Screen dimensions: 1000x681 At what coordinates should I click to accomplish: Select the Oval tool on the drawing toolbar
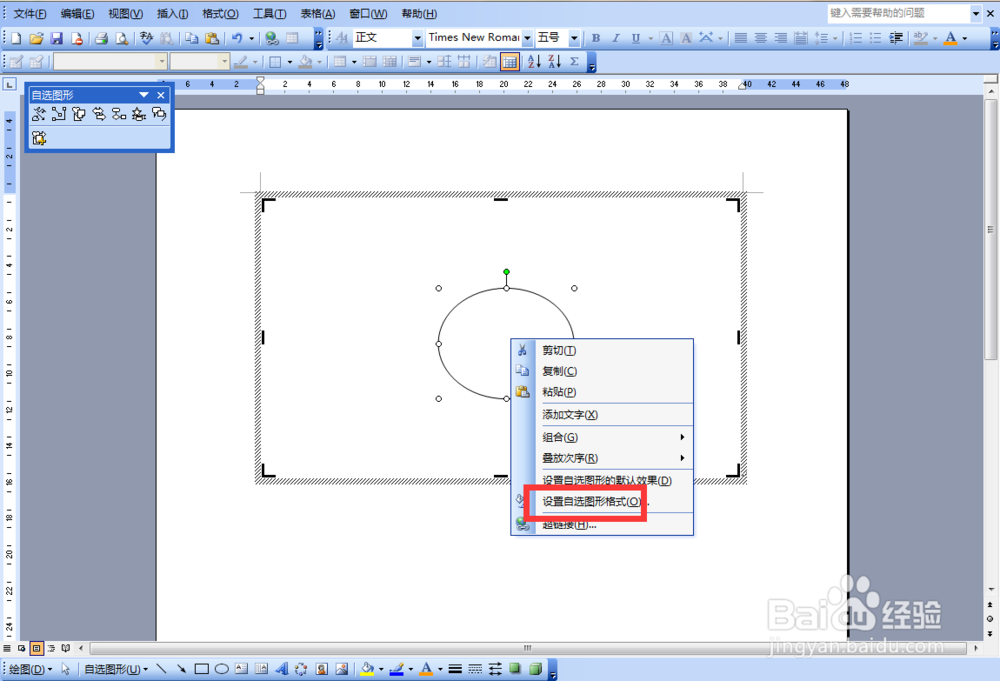(221, 667)
